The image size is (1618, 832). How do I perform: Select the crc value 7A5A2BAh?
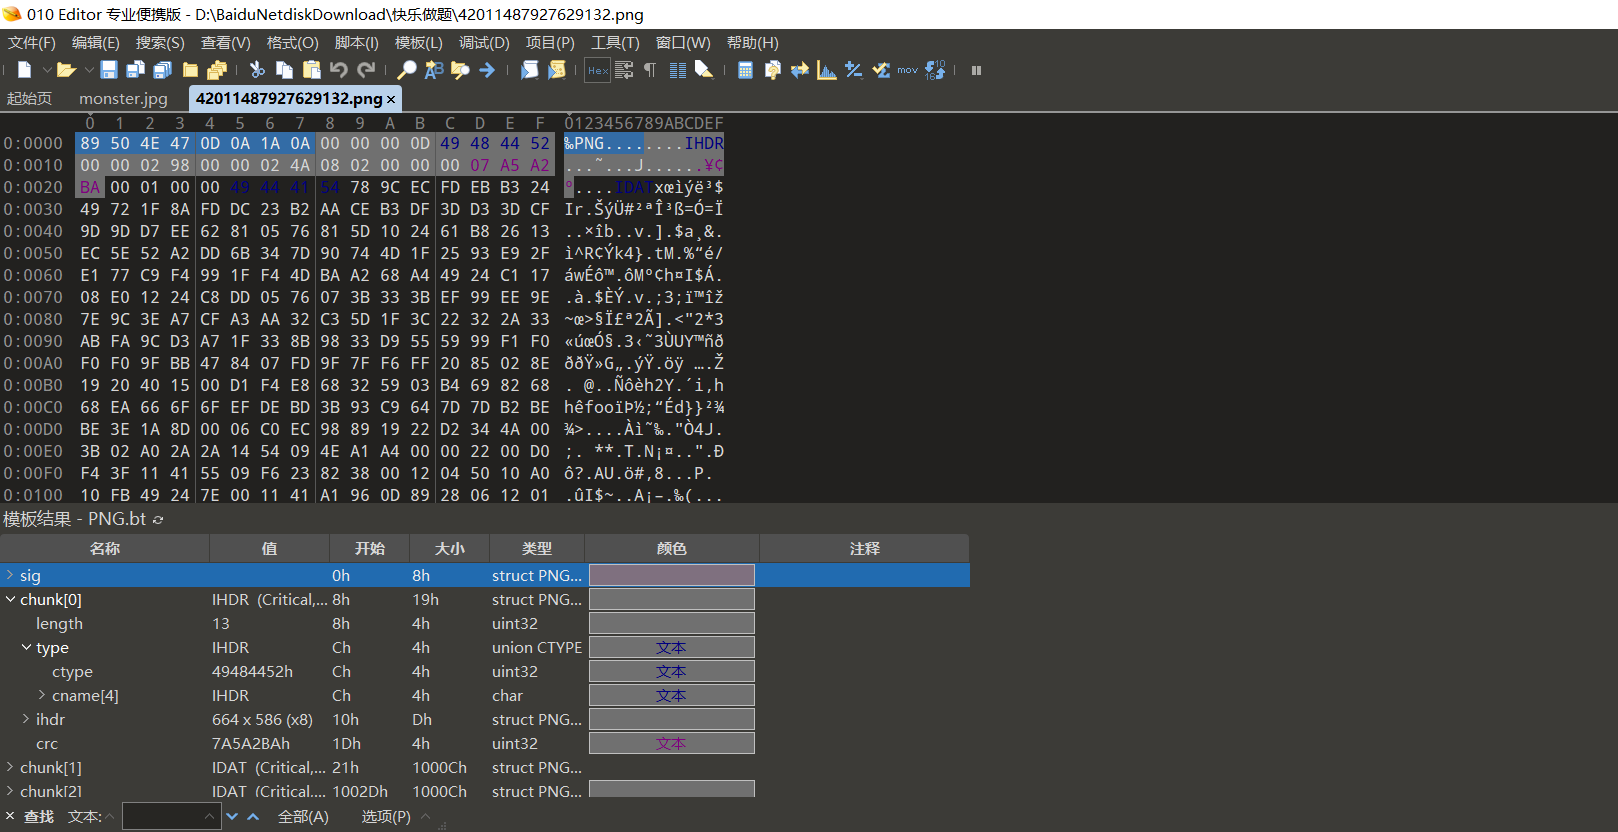pyautogui.click(x=251, y=743)
